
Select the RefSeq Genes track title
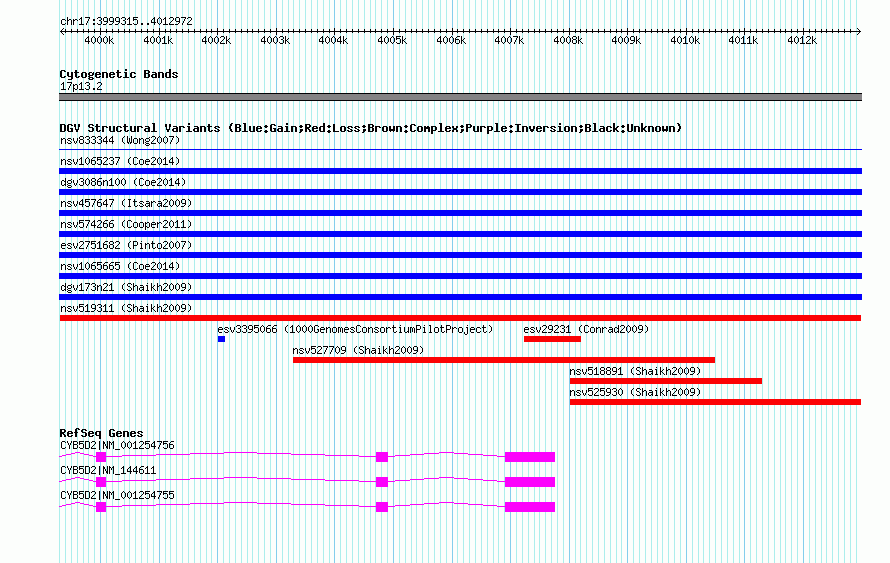tap(101, 433)
